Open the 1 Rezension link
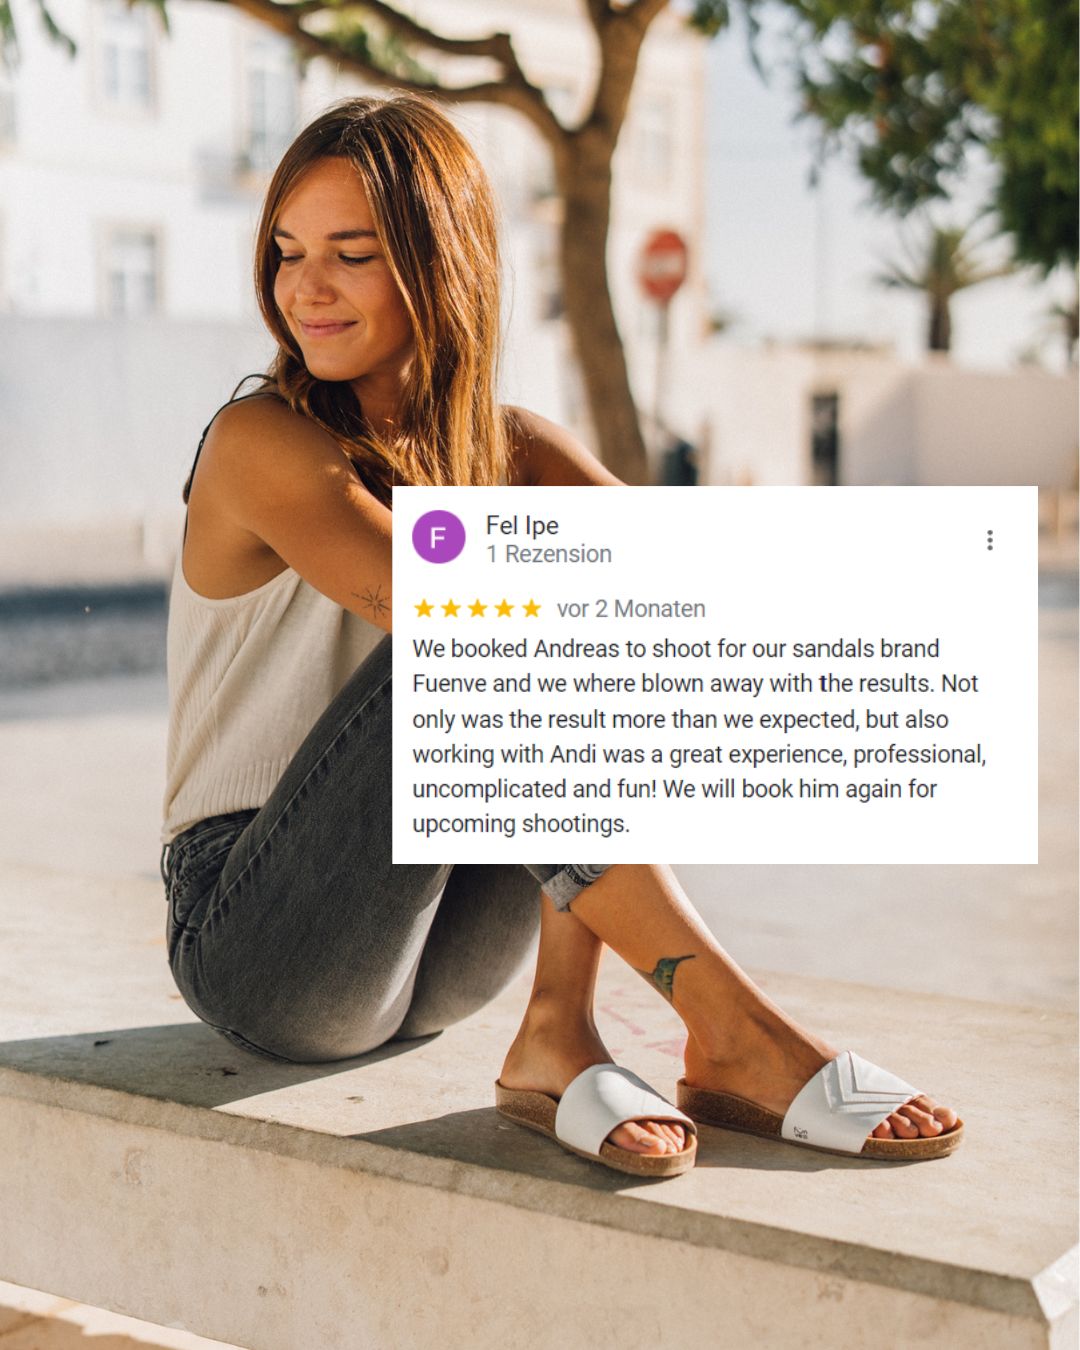Viewport: 1080px width, 1350px height. 549,554
